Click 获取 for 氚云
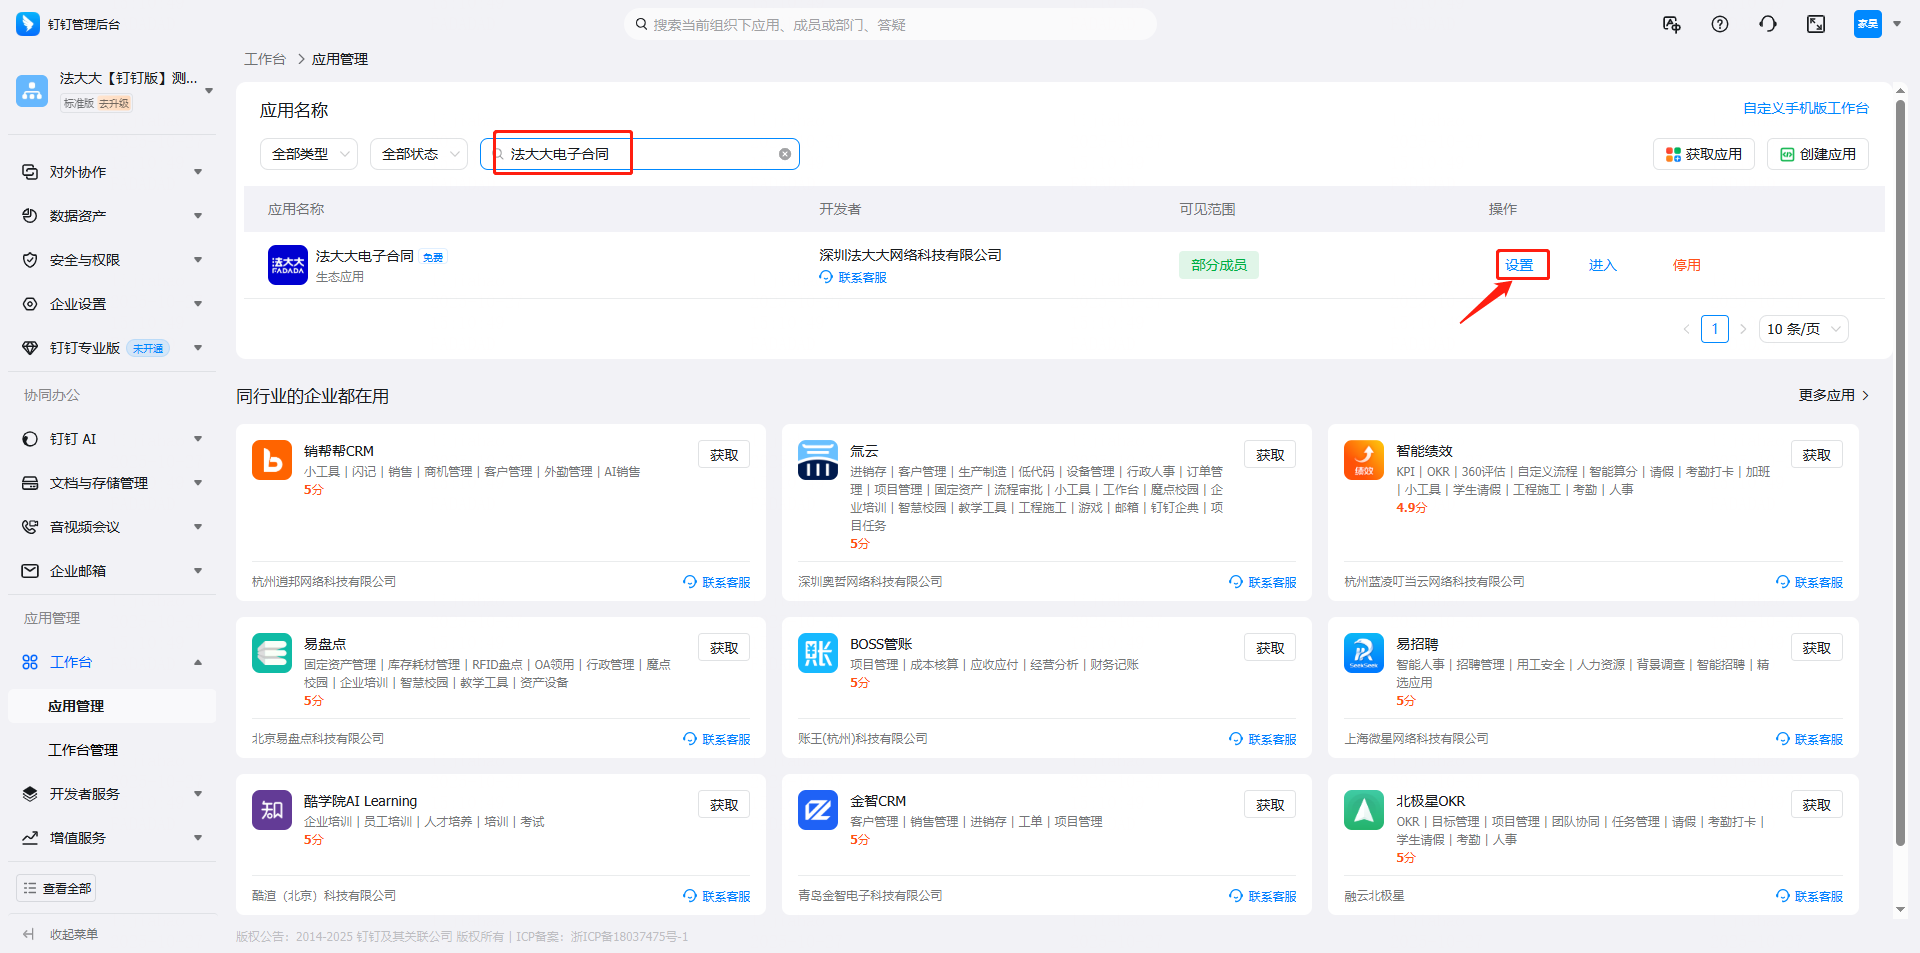 1270,455
